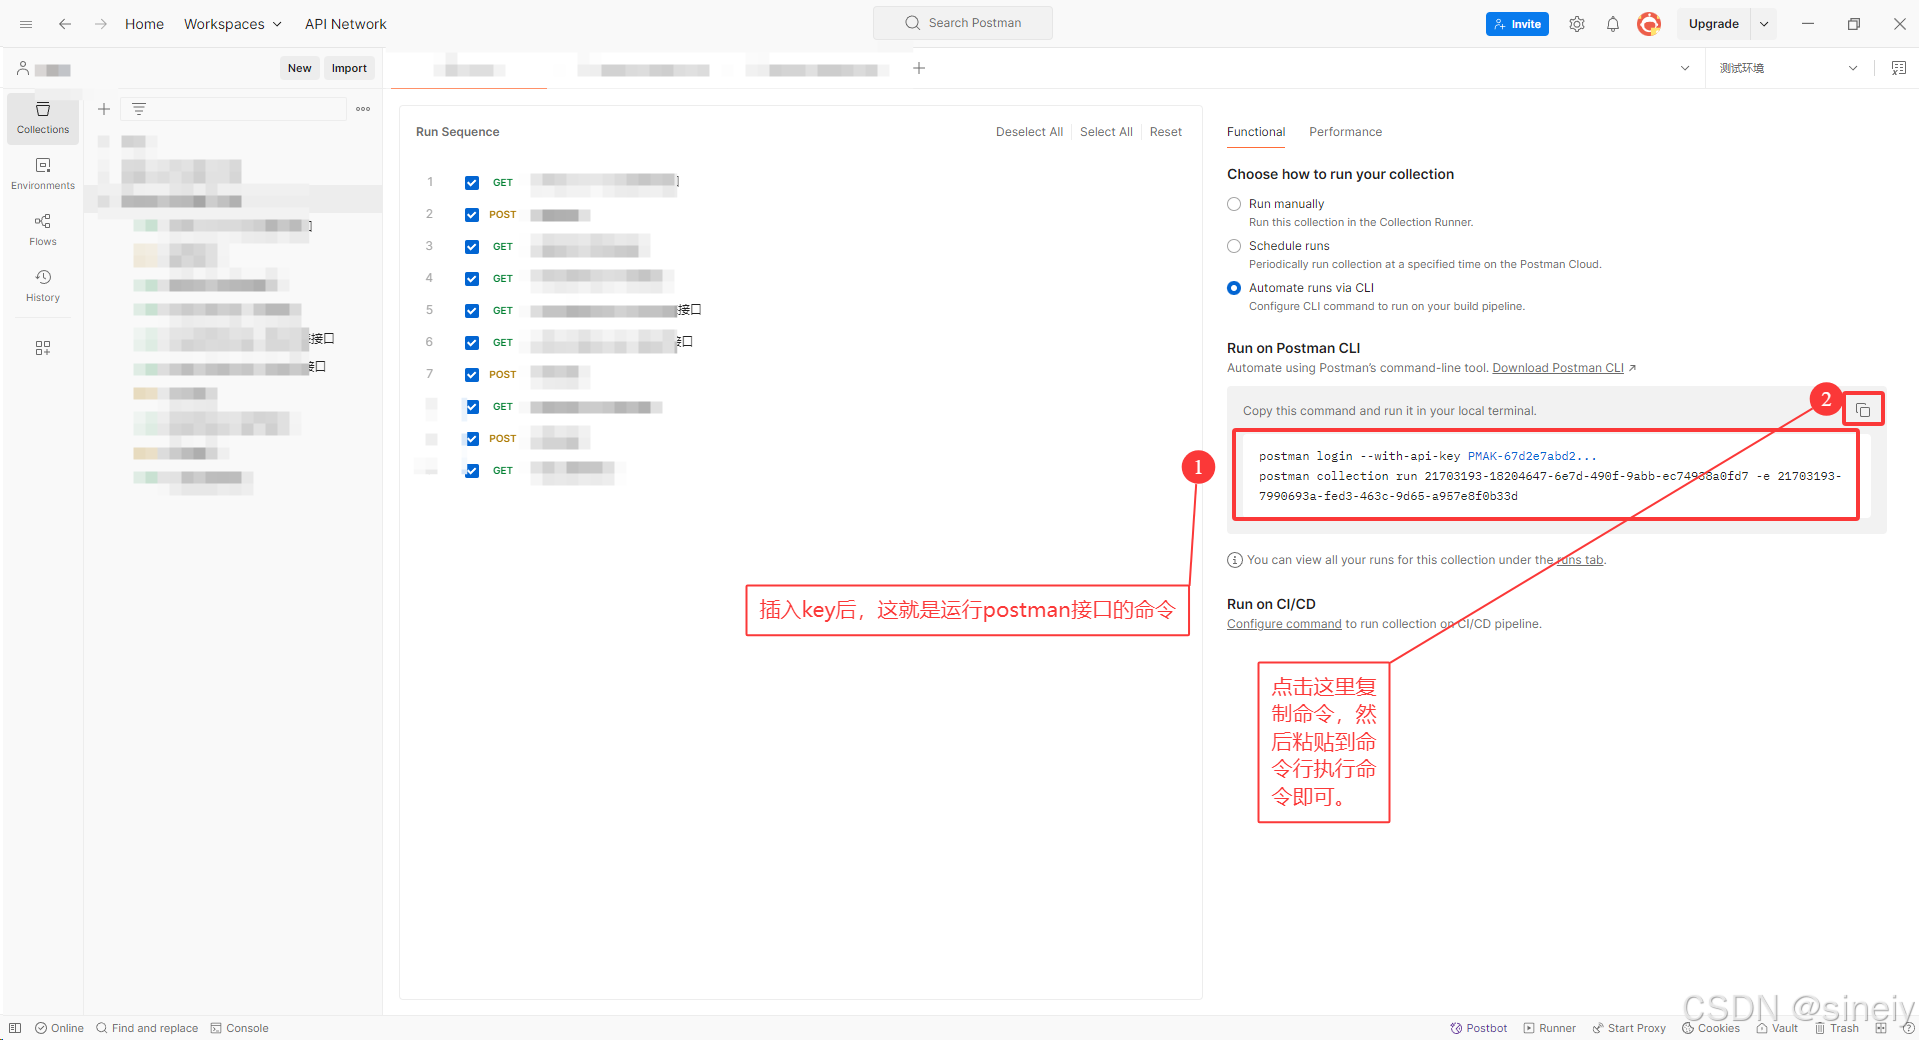1919x1040 pixels.
Task: Click Select All
Action: coord(1106,132)
